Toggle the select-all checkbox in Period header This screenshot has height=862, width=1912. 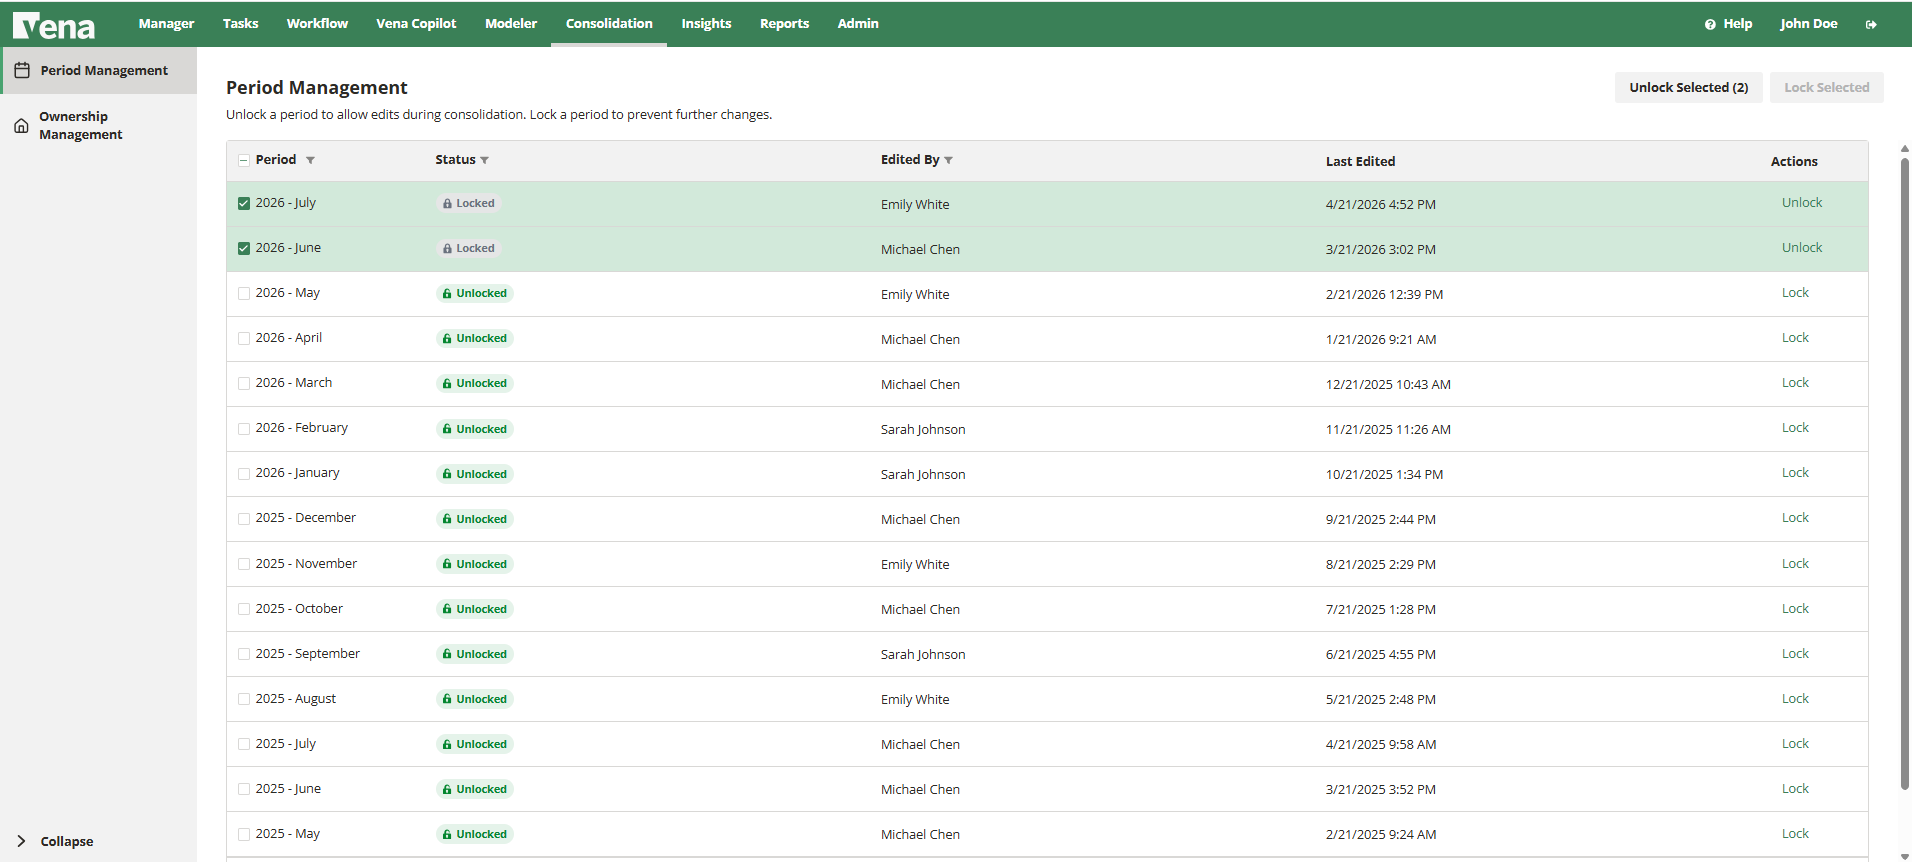pos(244,160)
